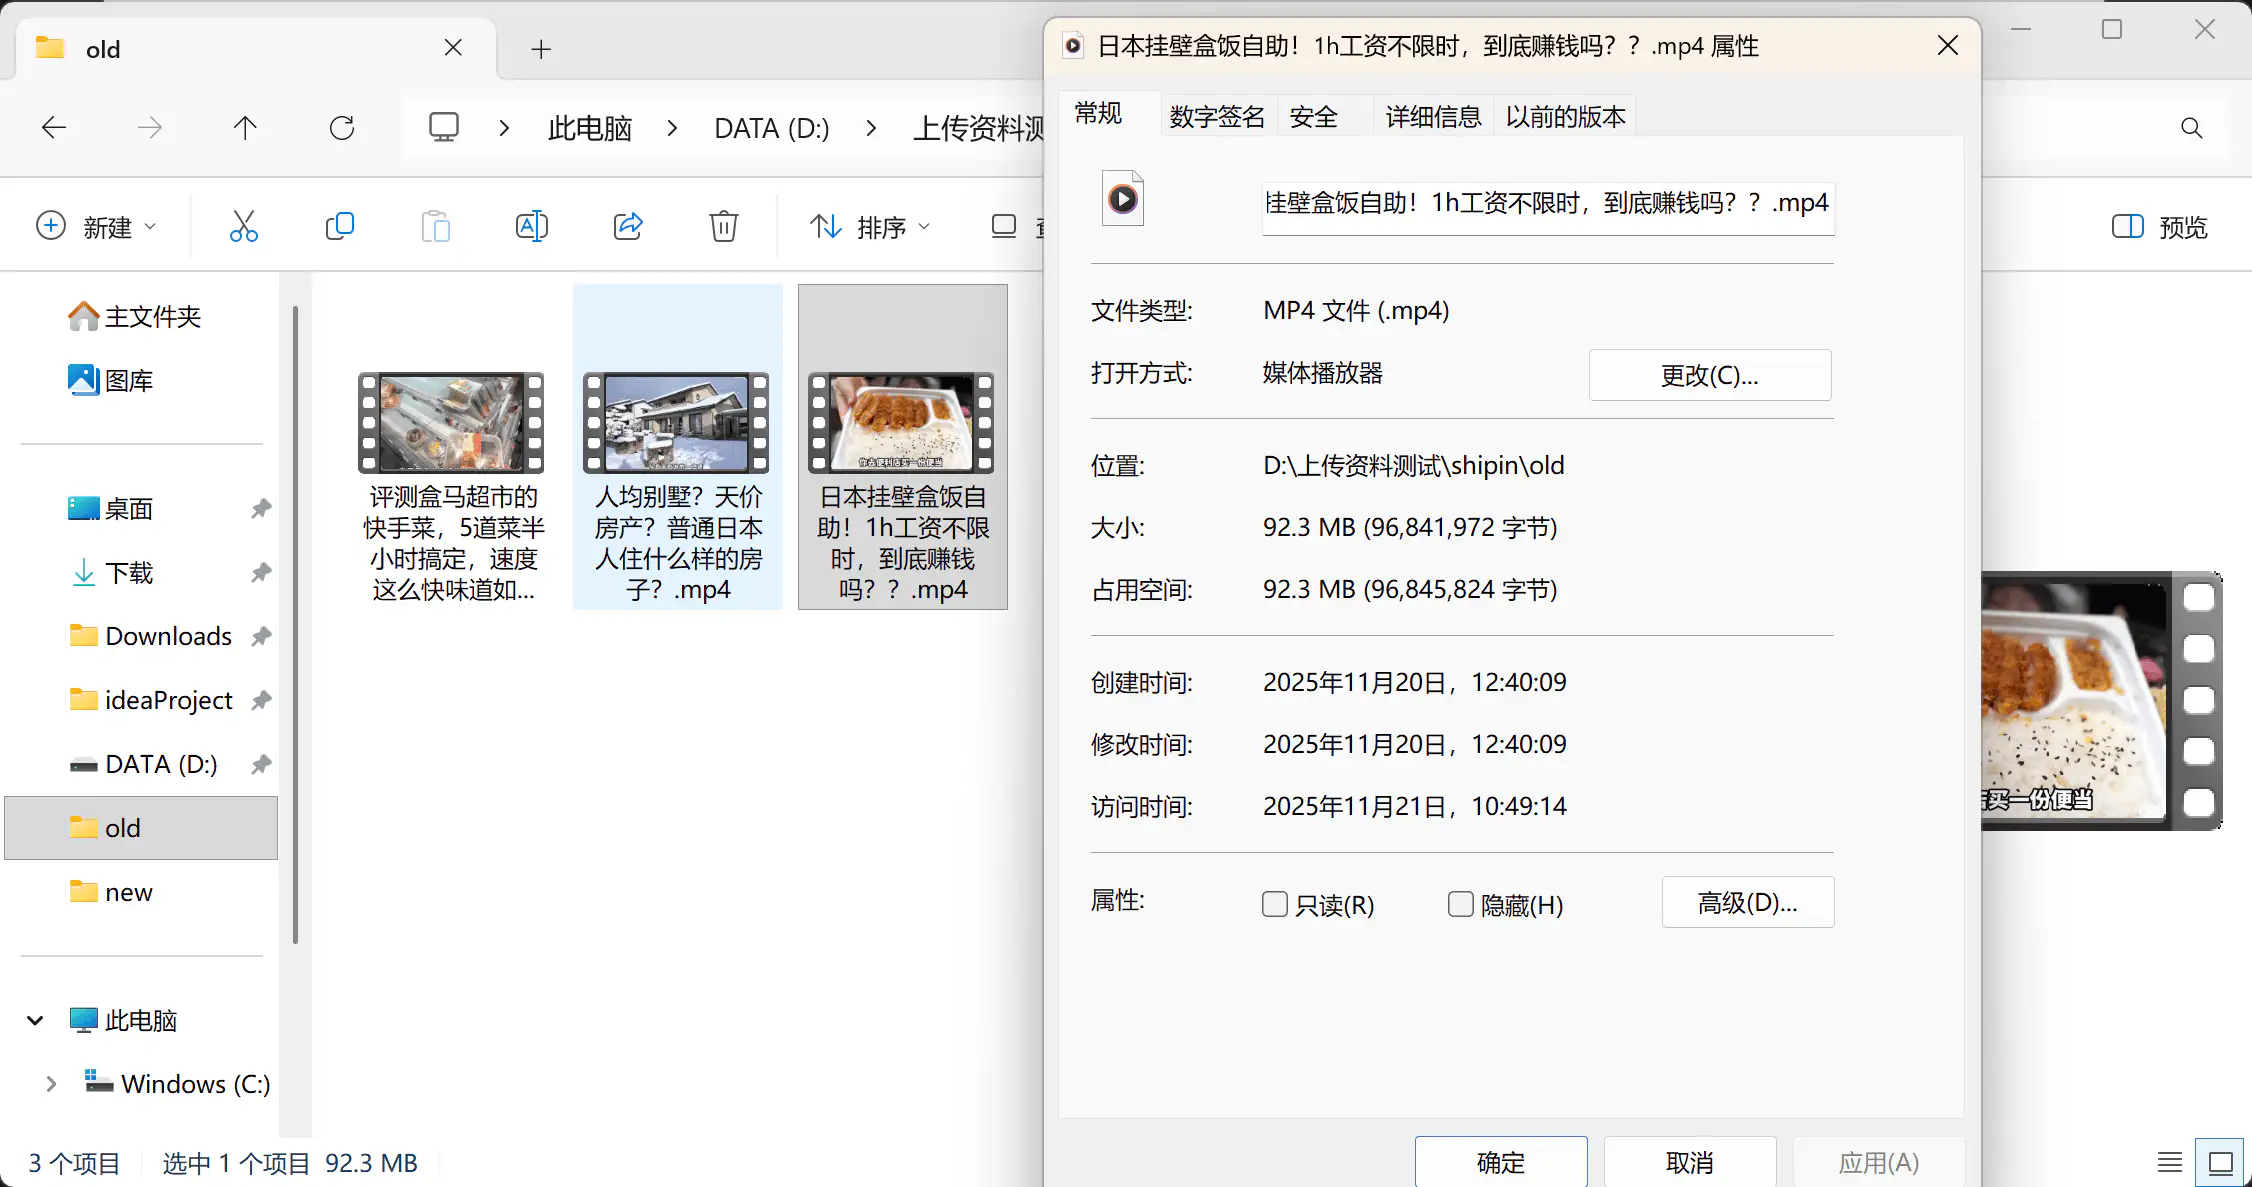Switch to the 详细信息 tab
The width and height of the screenshot is (2252, 1187).
click(x=1432, y=116)
